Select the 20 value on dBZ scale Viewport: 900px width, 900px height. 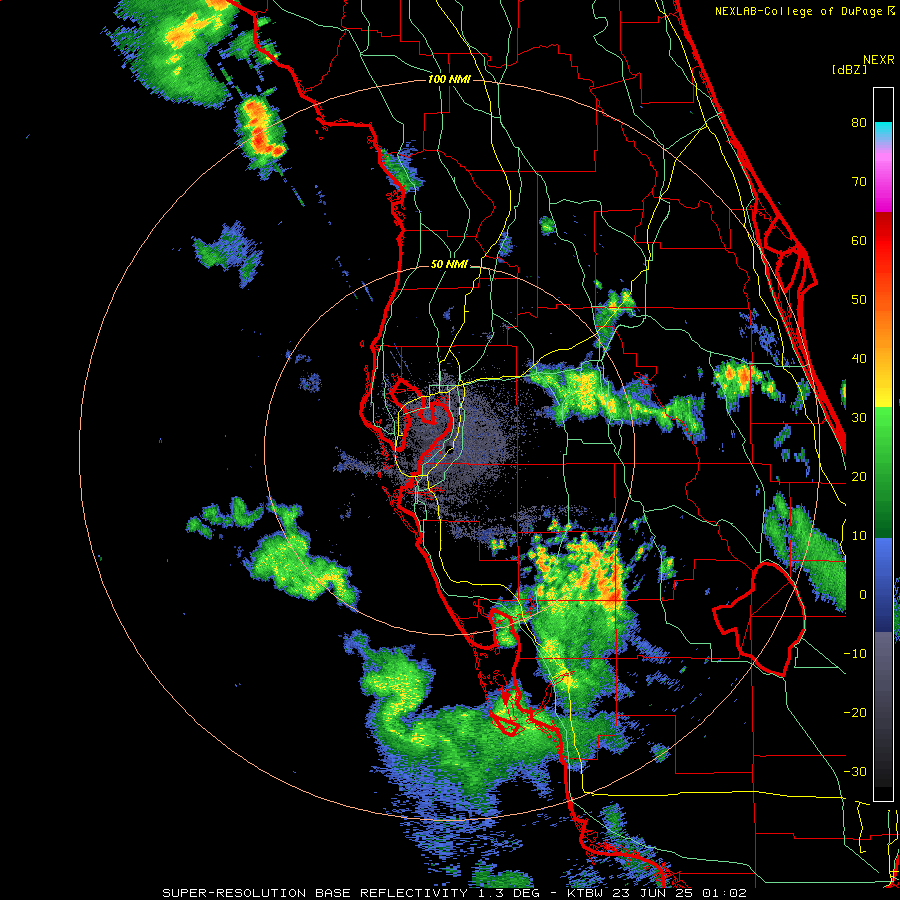(x=859, y=476)
